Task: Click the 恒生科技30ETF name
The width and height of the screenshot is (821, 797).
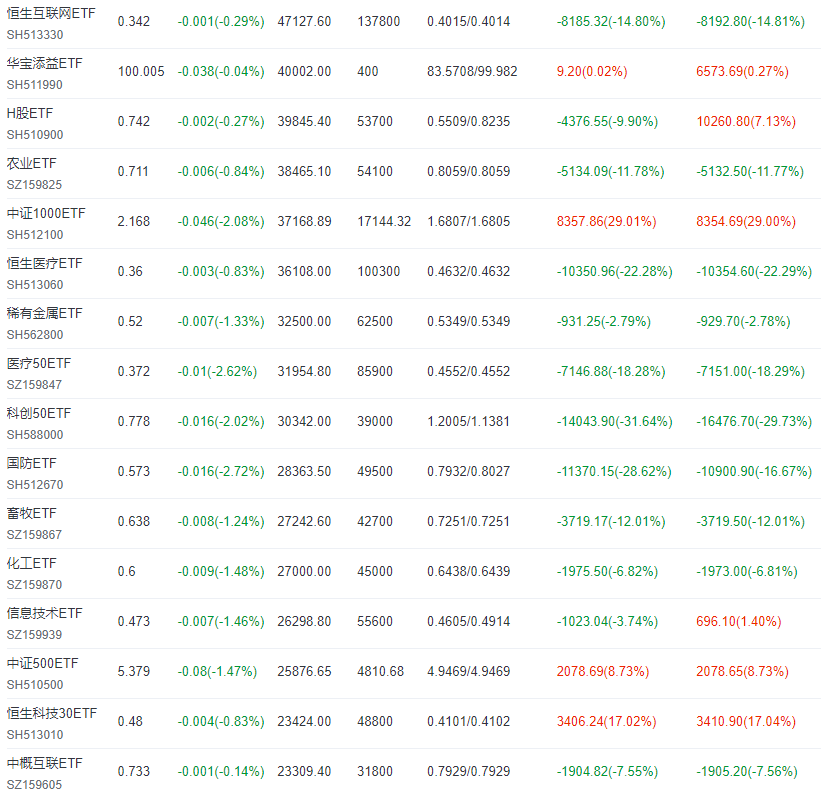Action: pyautogui.click(x=52, y=713)
